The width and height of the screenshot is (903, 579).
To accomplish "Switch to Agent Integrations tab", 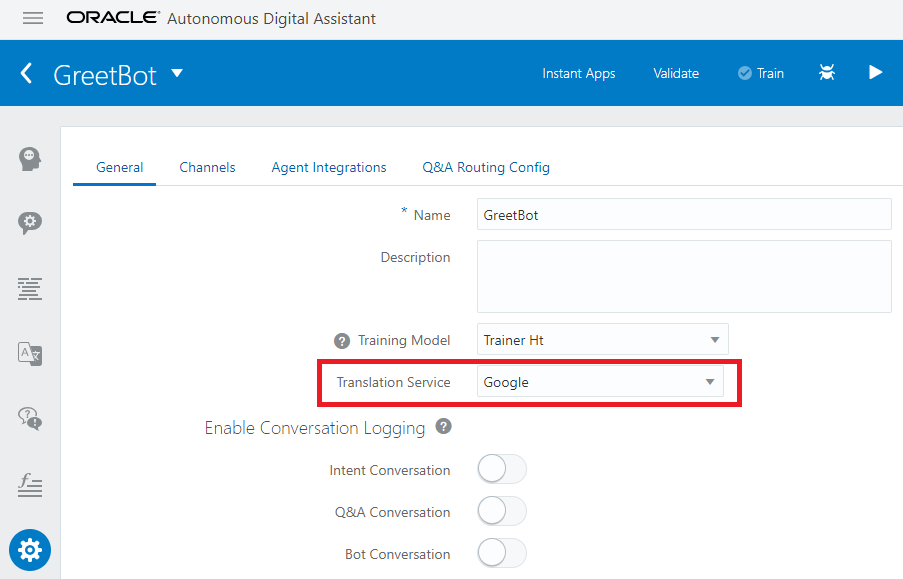I will (329, 168).
